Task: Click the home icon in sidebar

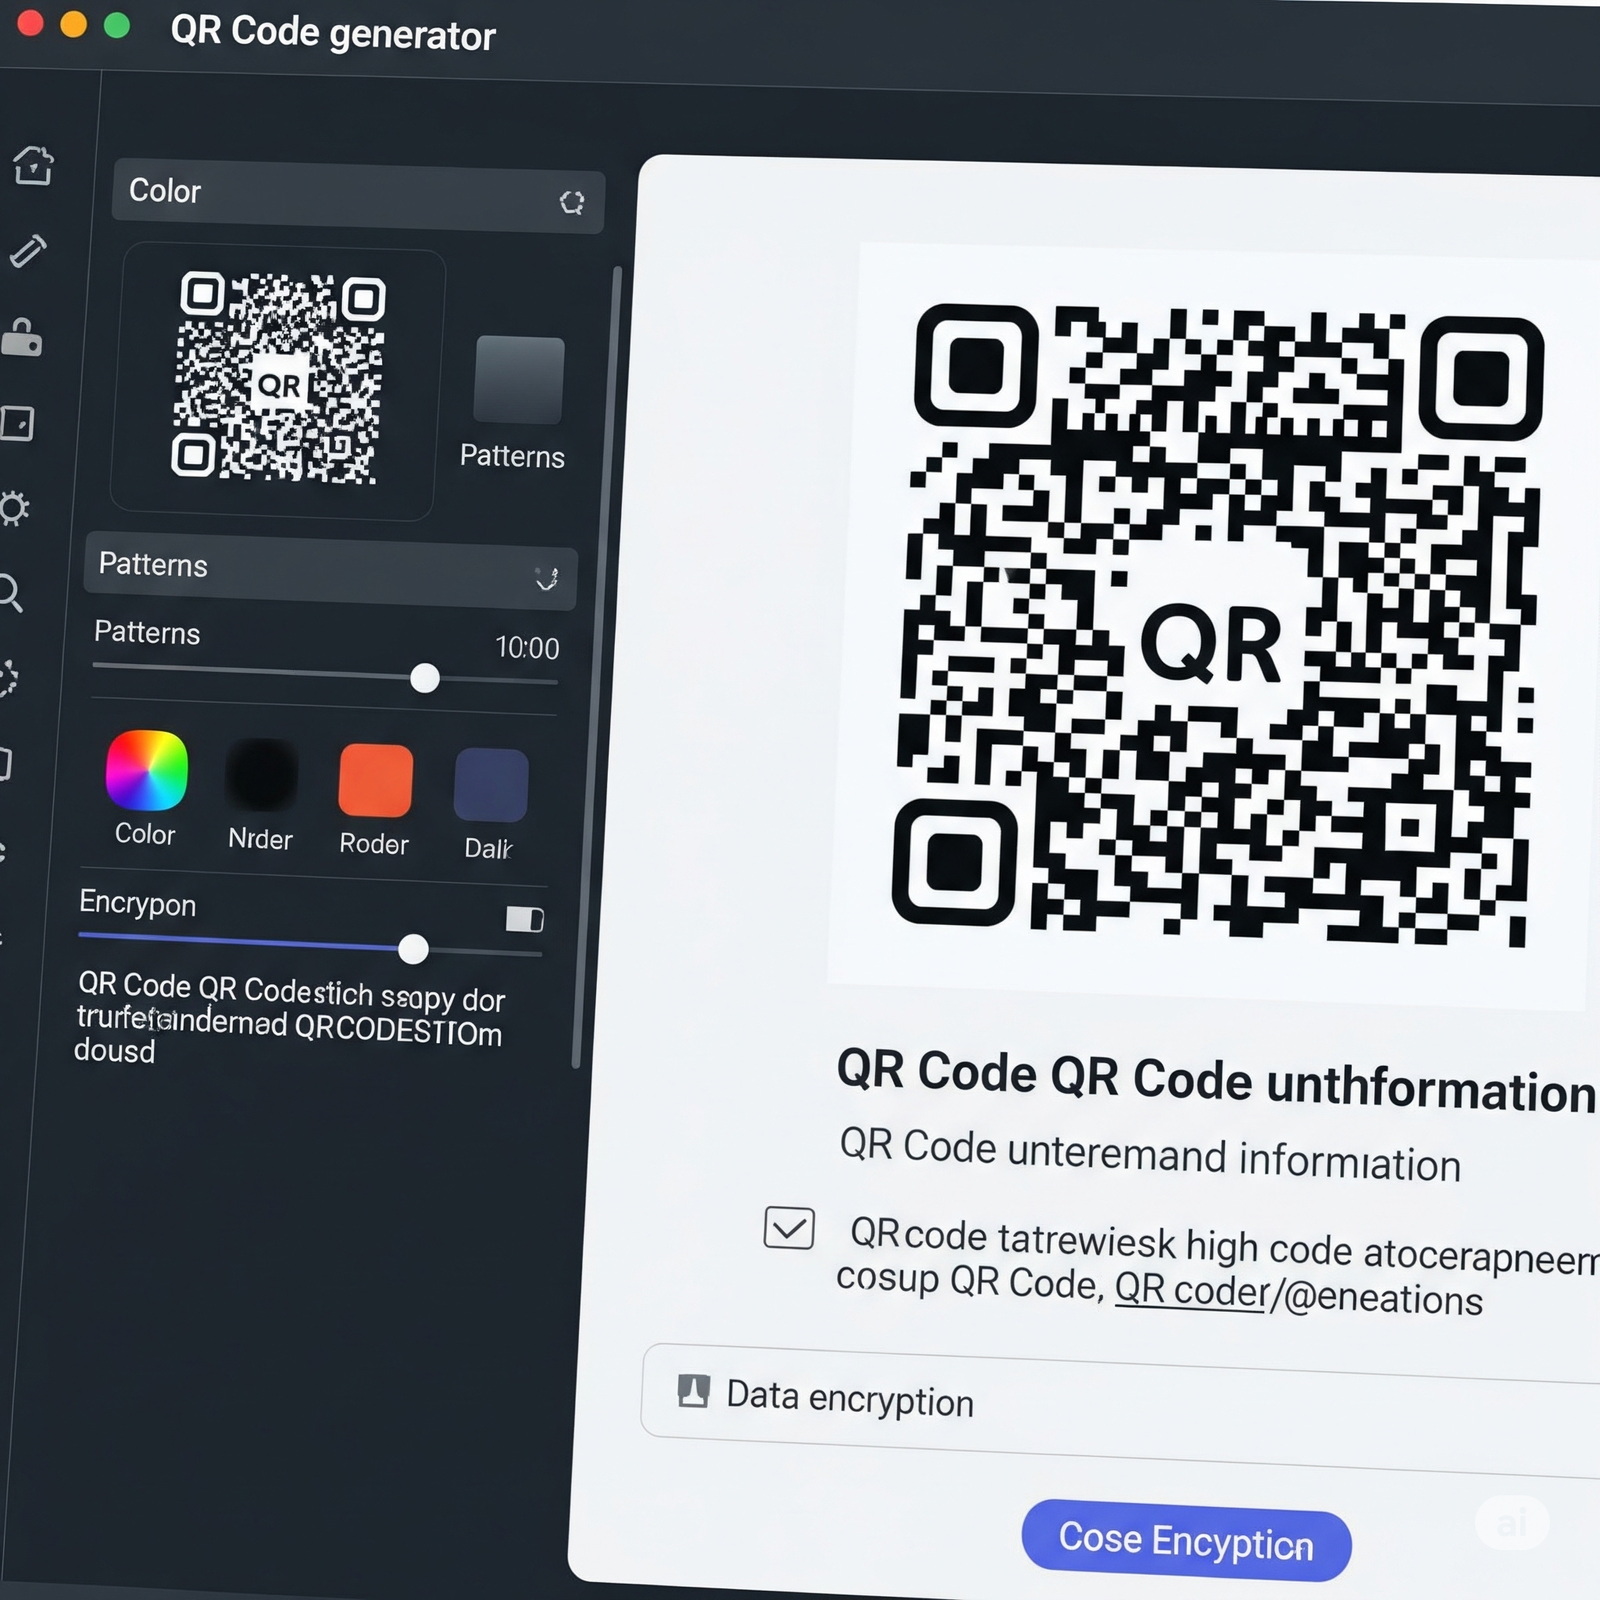Action: tap(33, 165)
